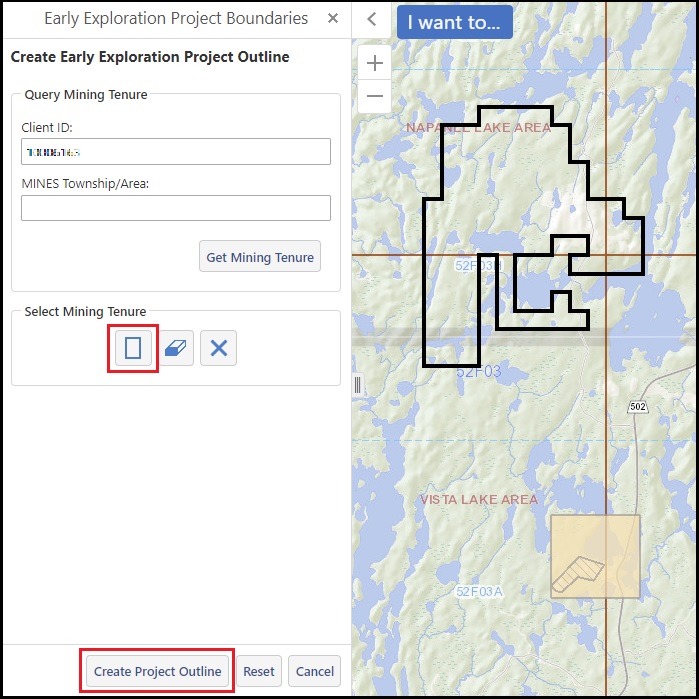Focus the MINES Township/Area input box
Viewport: 699px width, 699px height.
(x=176, y=208)
